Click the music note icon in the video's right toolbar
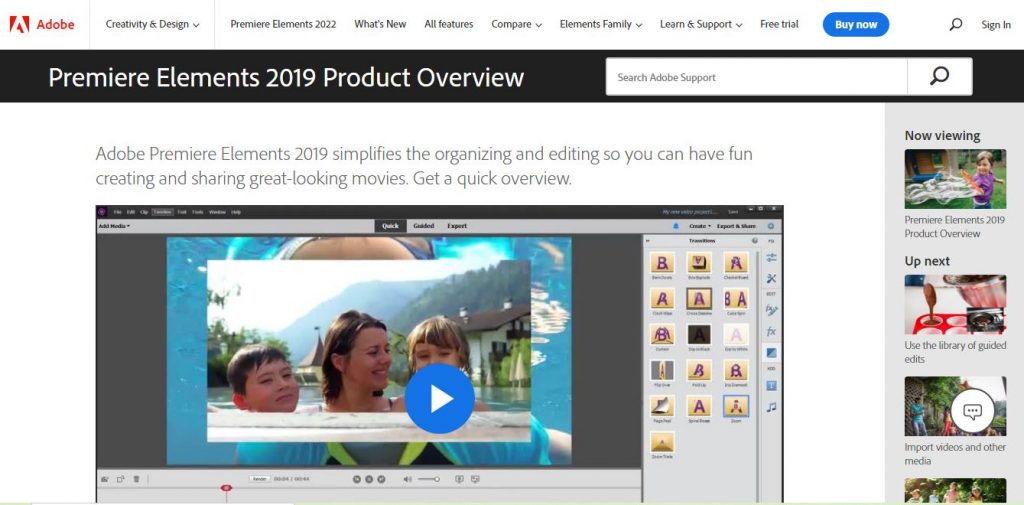This screenshot has width=1024, height=505. pyautogui.click(x=771, y=407)
